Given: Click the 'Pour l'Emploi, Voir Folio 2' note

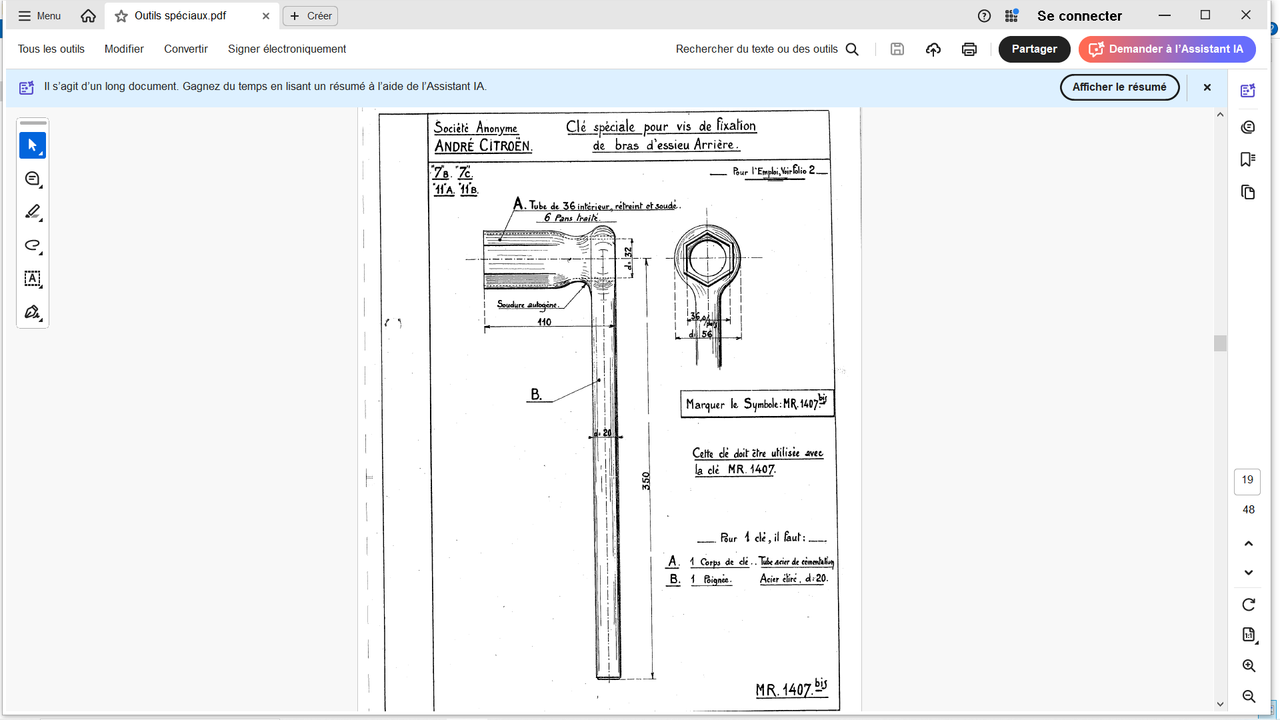Looking at the screenshot, I should (776, 172).
